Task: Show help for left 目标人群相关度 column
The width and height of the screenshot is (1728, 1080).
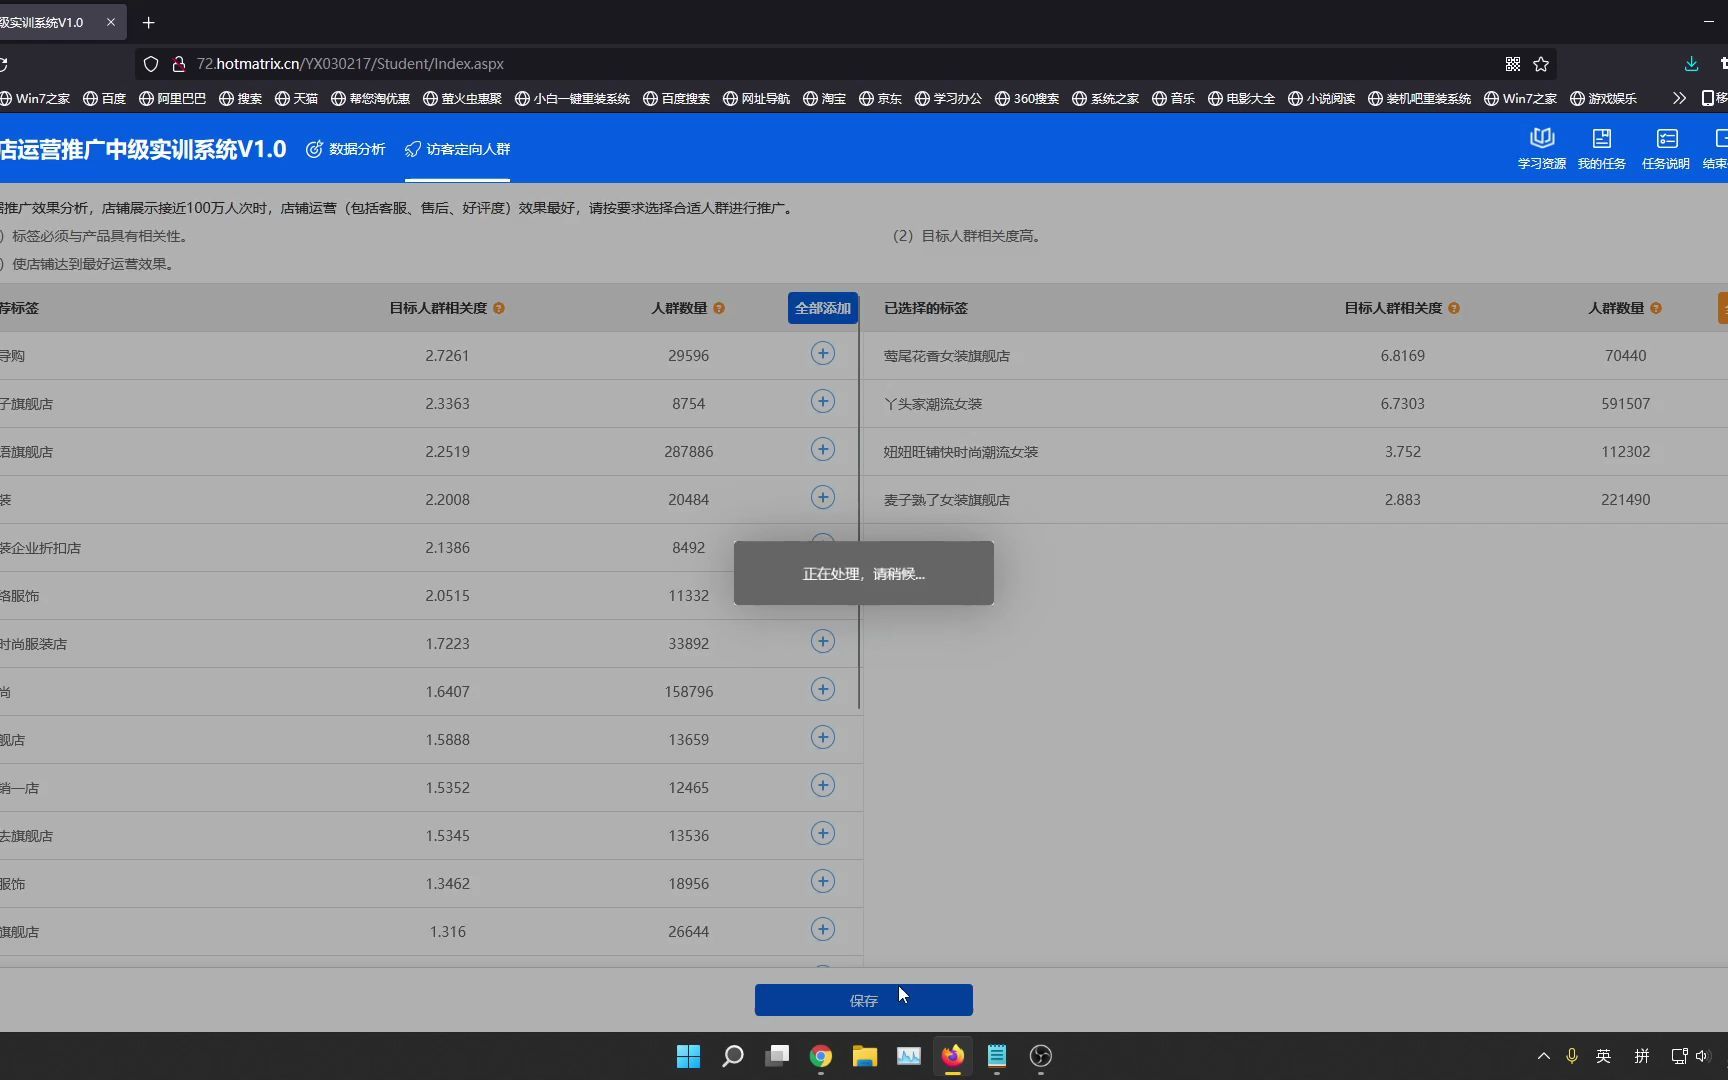Action: click(499, 308)
